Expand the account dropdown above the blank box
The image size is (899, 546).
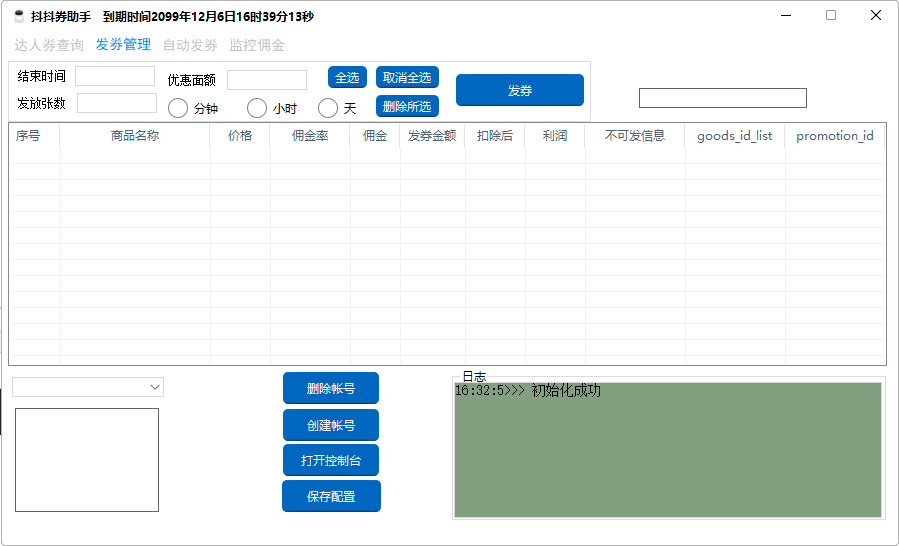154,387
